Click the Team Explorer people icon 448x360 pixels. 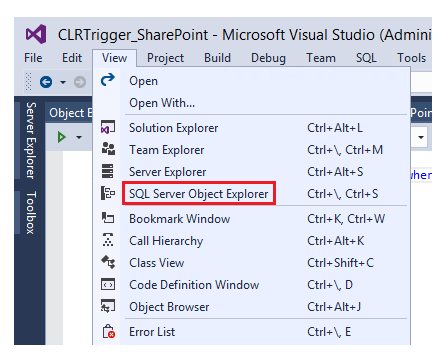[108, 149]
